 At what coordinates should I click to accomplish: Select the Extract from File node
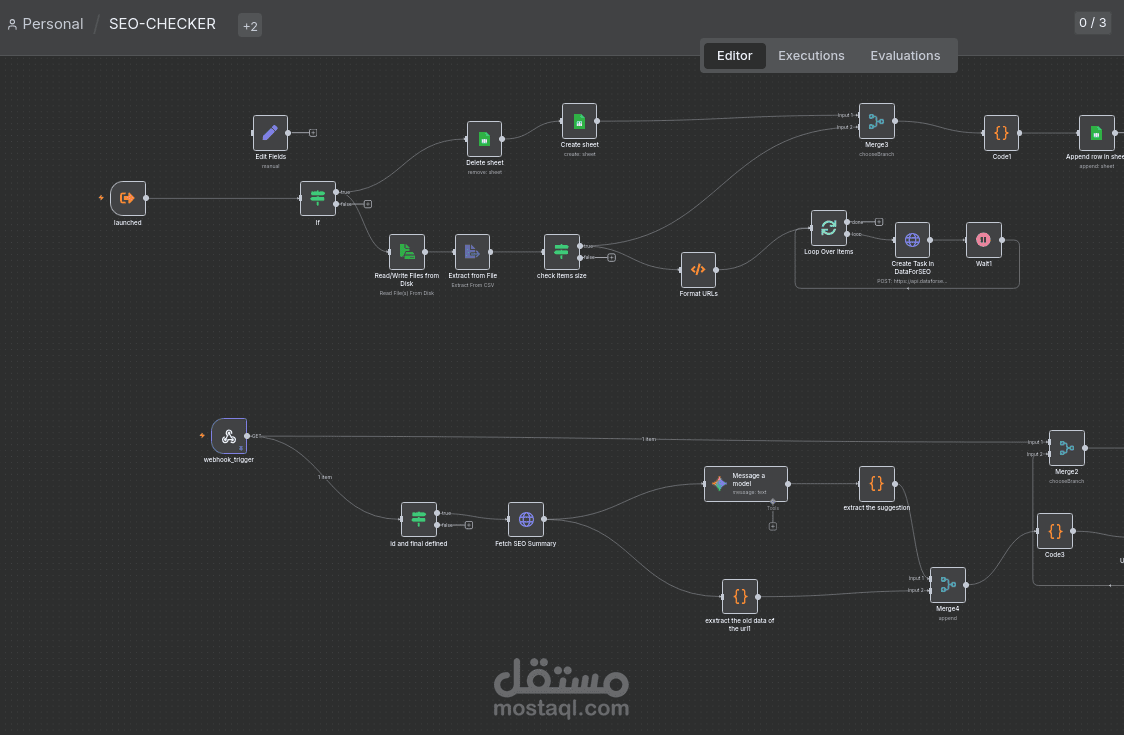(x=472, y=252)
